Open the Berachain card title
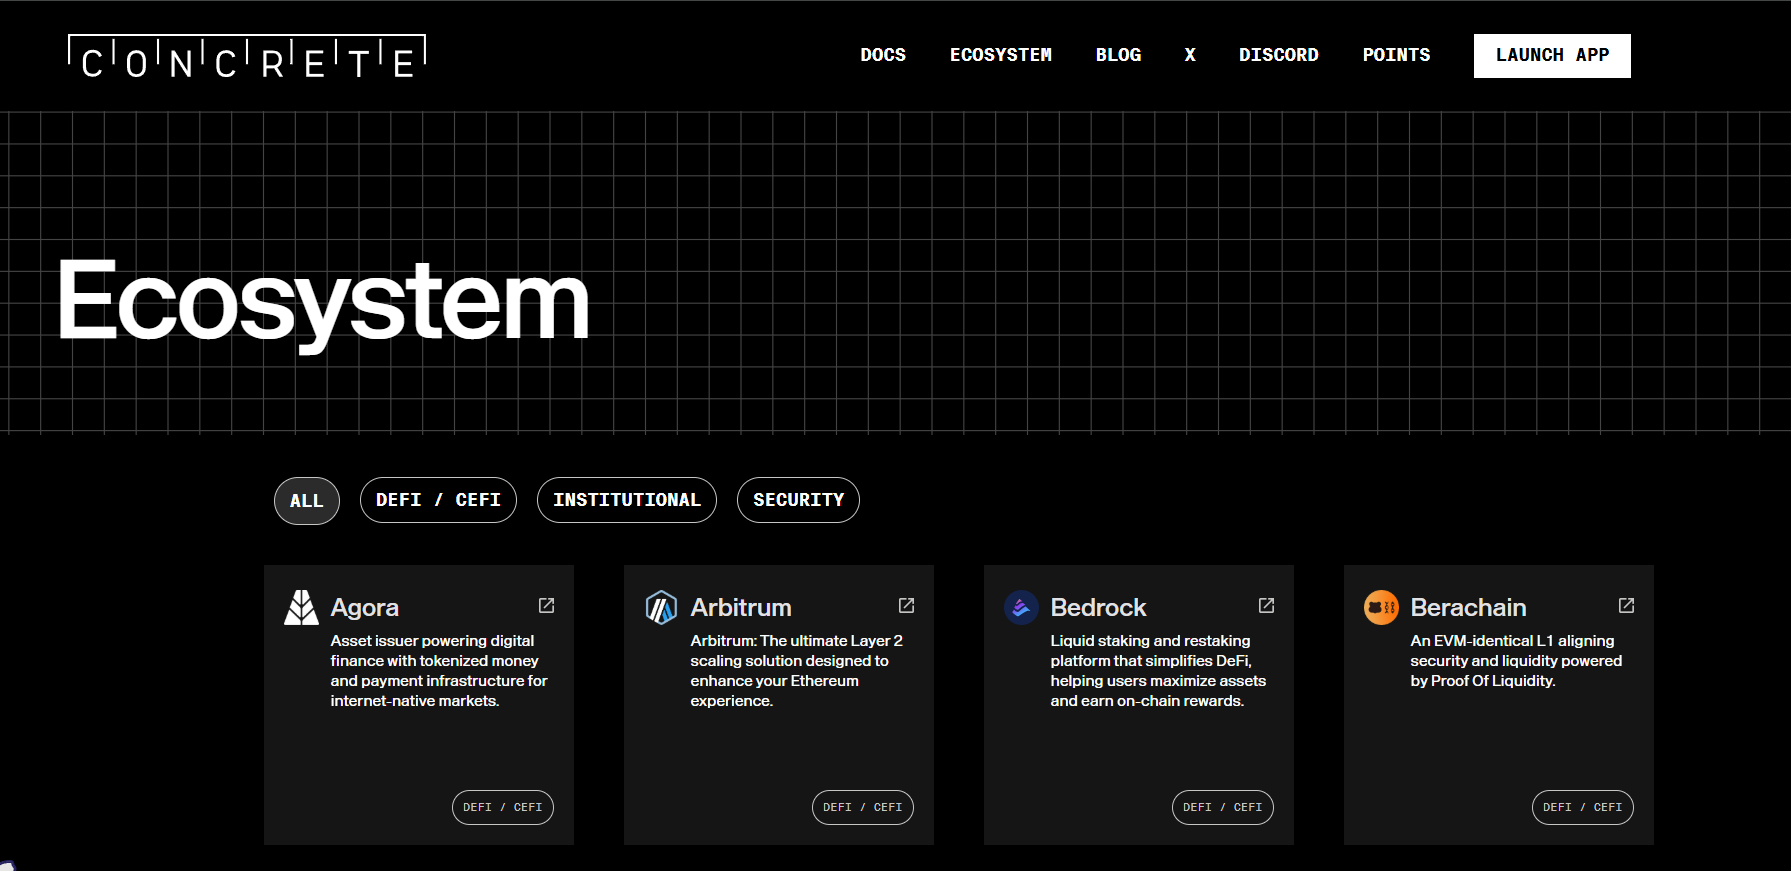Image resolution: width=1791 pixels, height=871 pixels. pyautogui.click(x=1468, y=608)
